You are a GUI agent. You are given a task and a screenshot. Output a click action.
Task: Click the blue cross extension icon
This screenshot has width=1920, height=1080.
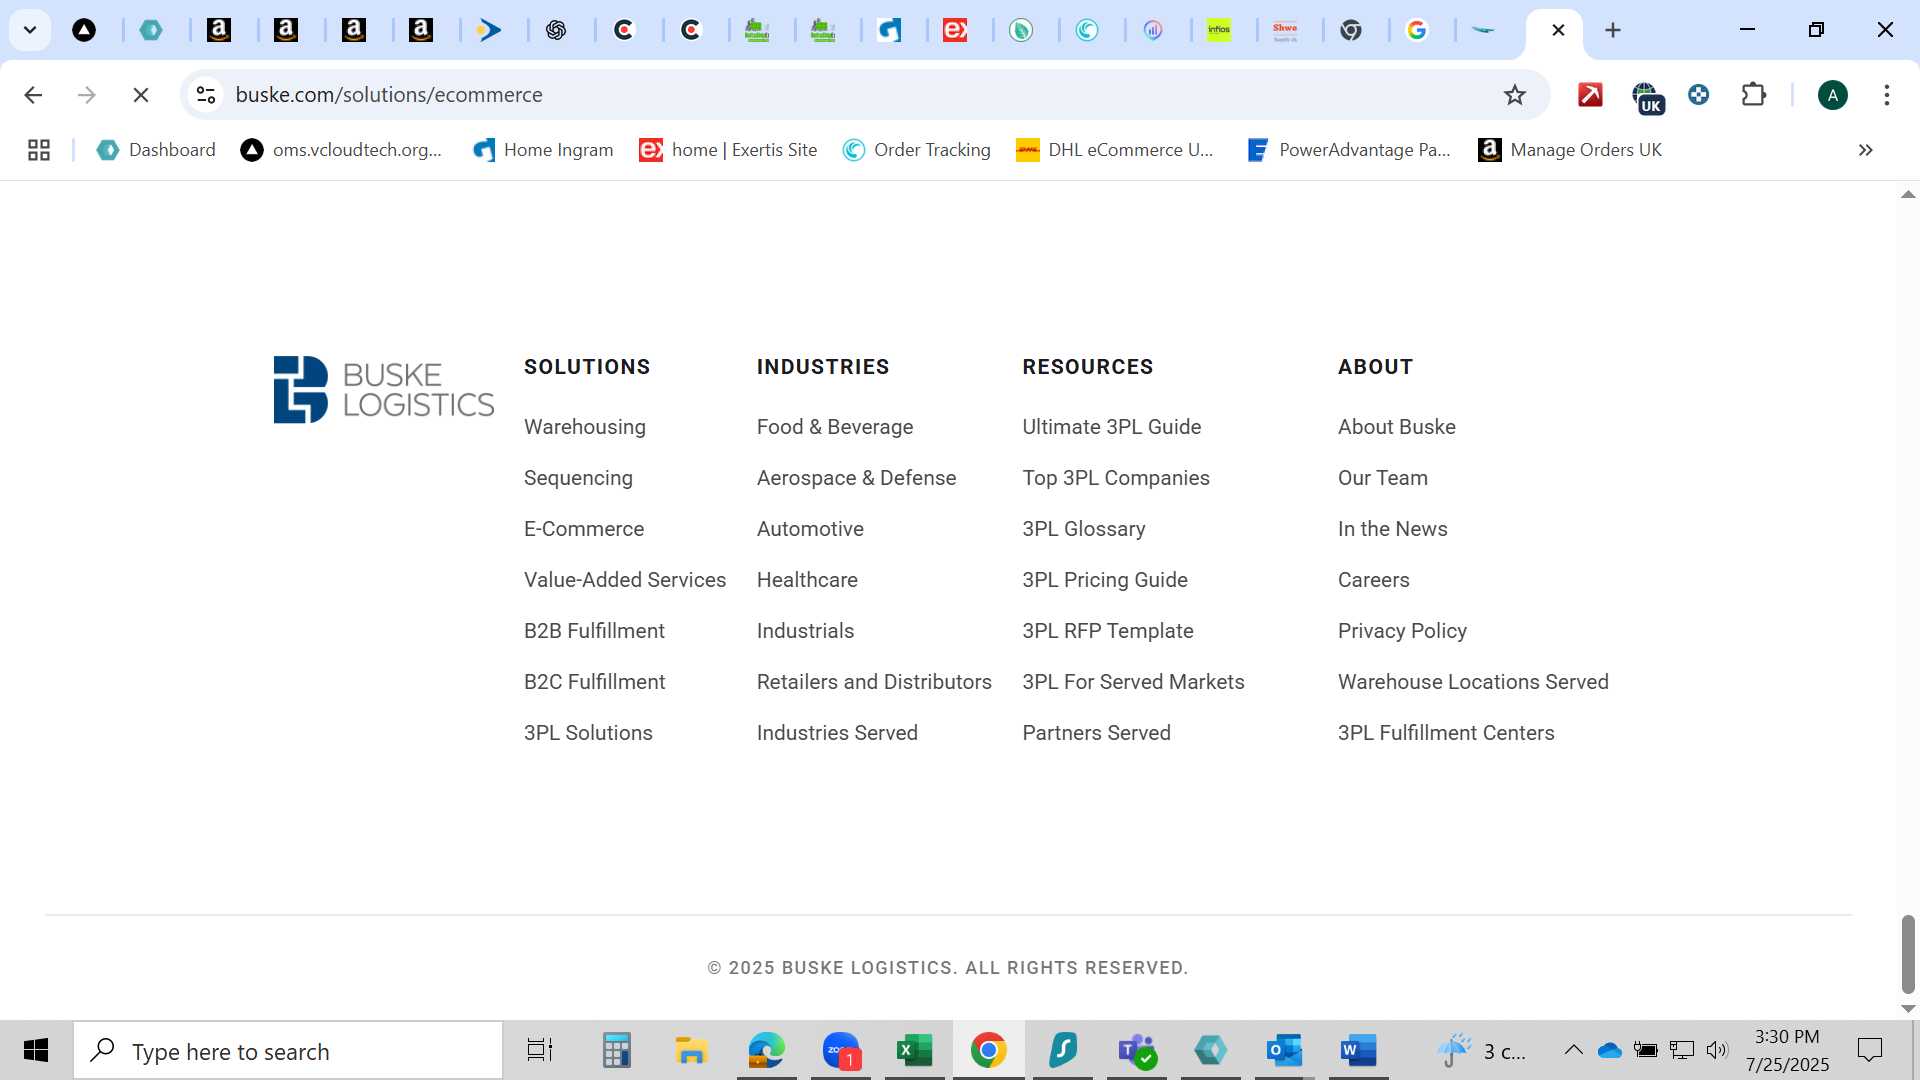(1698, 95)
